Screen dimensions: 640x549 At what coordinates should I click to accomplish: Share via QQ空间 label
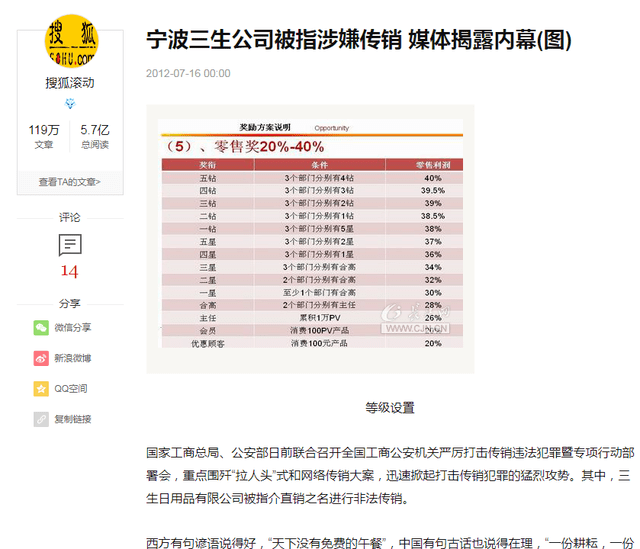coord(71,389)
